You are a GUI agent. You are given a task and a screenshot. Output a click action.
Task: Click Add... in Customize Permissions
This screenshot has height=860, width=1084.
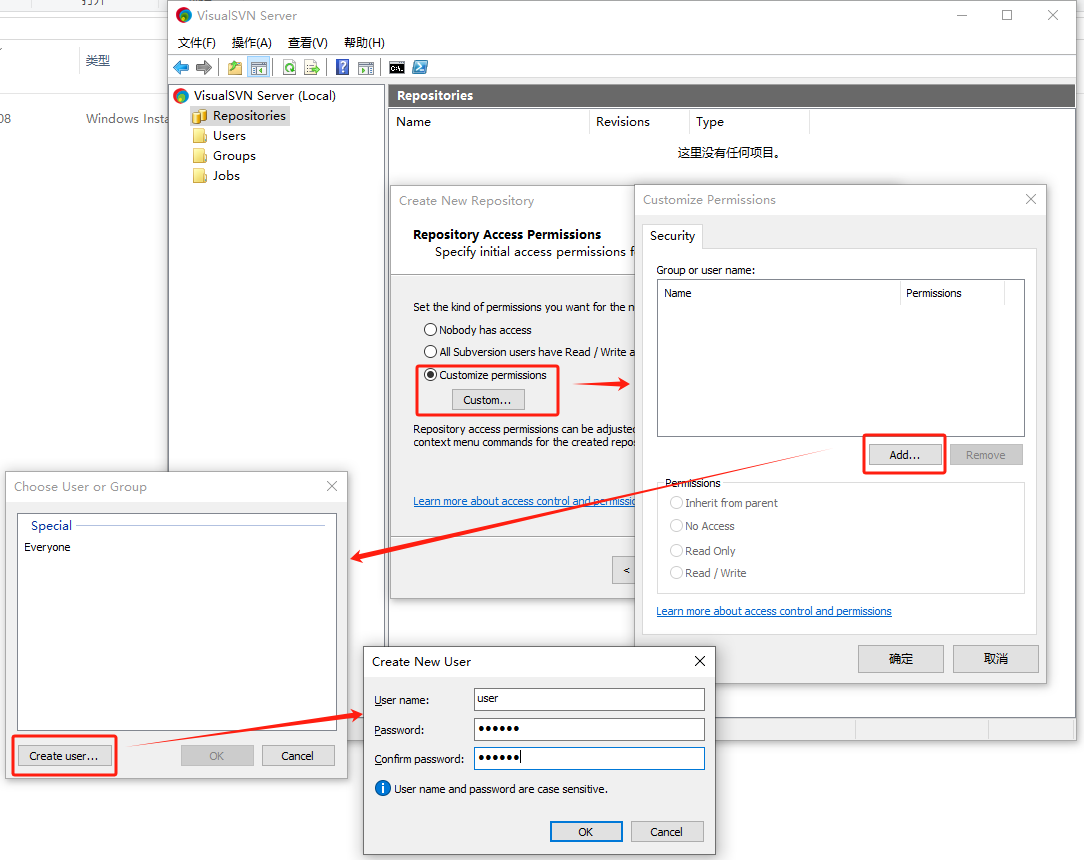click(x=904, y=455)
